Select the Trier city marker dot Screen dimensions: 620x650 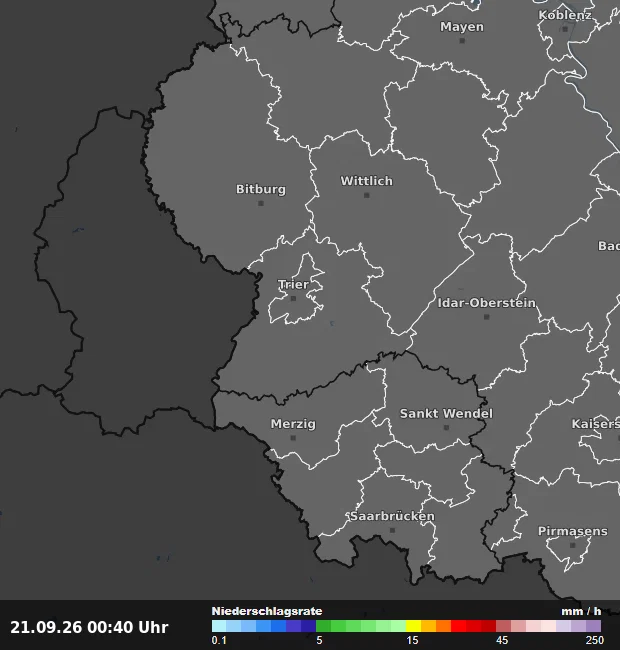click(x=293, y=298)
